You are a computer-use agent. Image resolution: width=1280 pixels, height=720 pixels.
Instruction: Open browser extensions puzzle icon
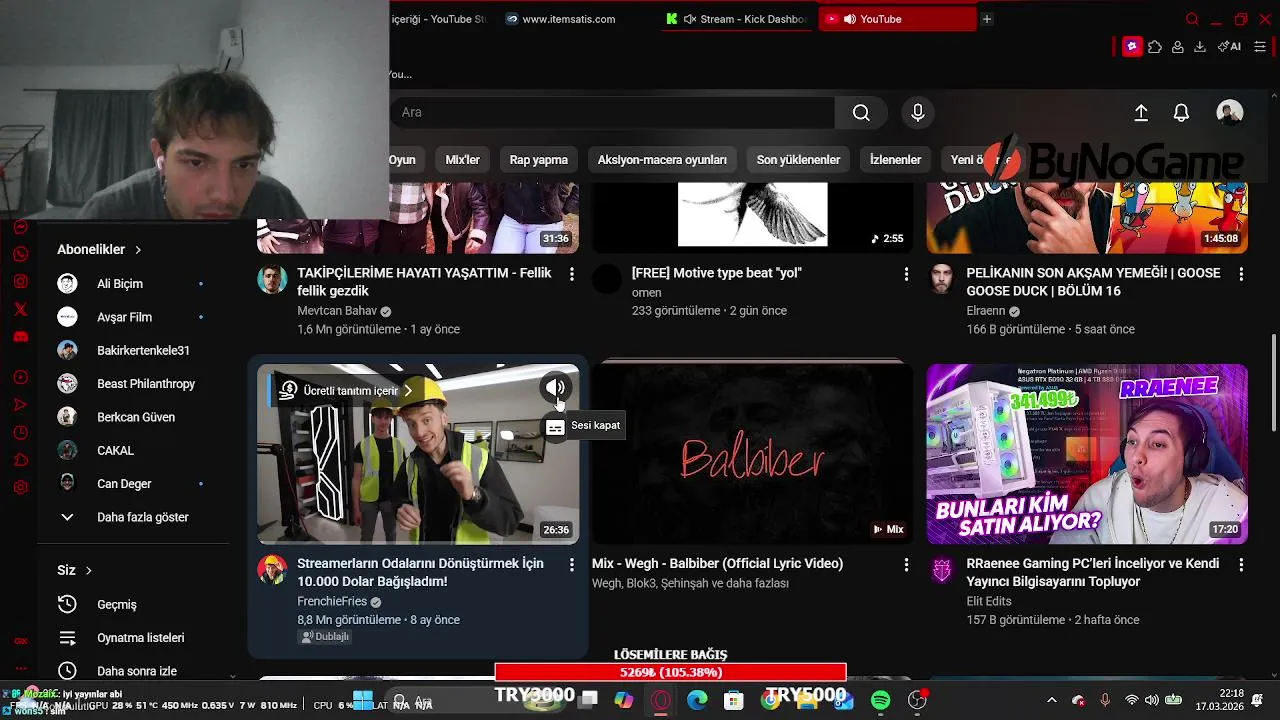coord(1155,47)
